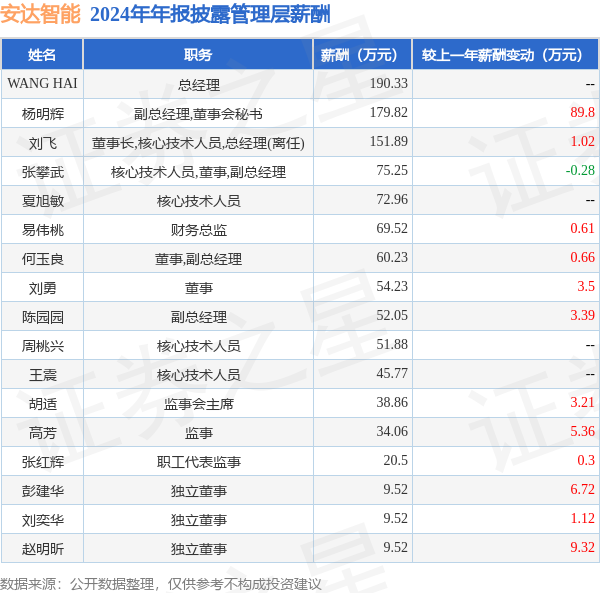Click the change value 0.61
600x593 pixels.
582,228
